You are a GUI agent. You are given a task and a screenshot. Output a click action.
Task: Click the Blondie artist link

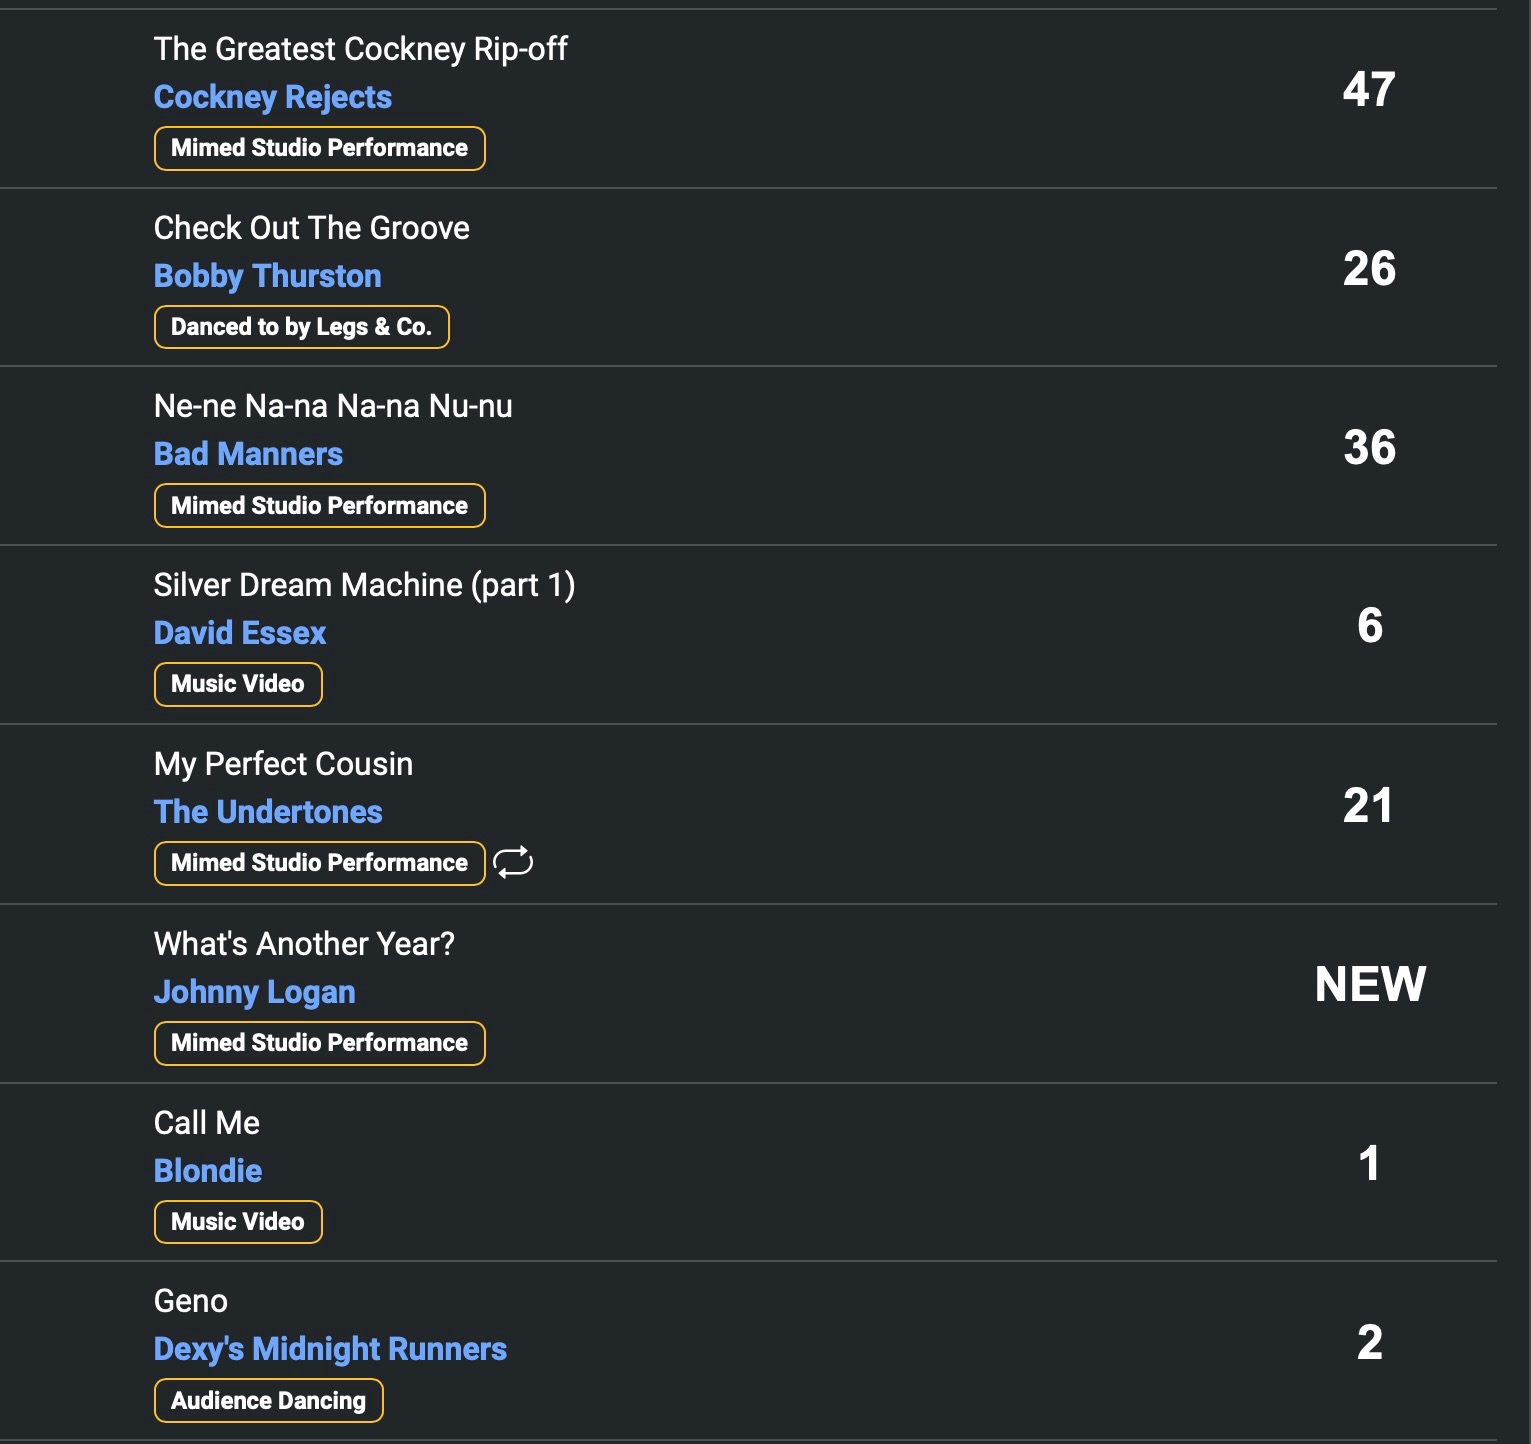pyautogui.click(x=208, y=1171)
